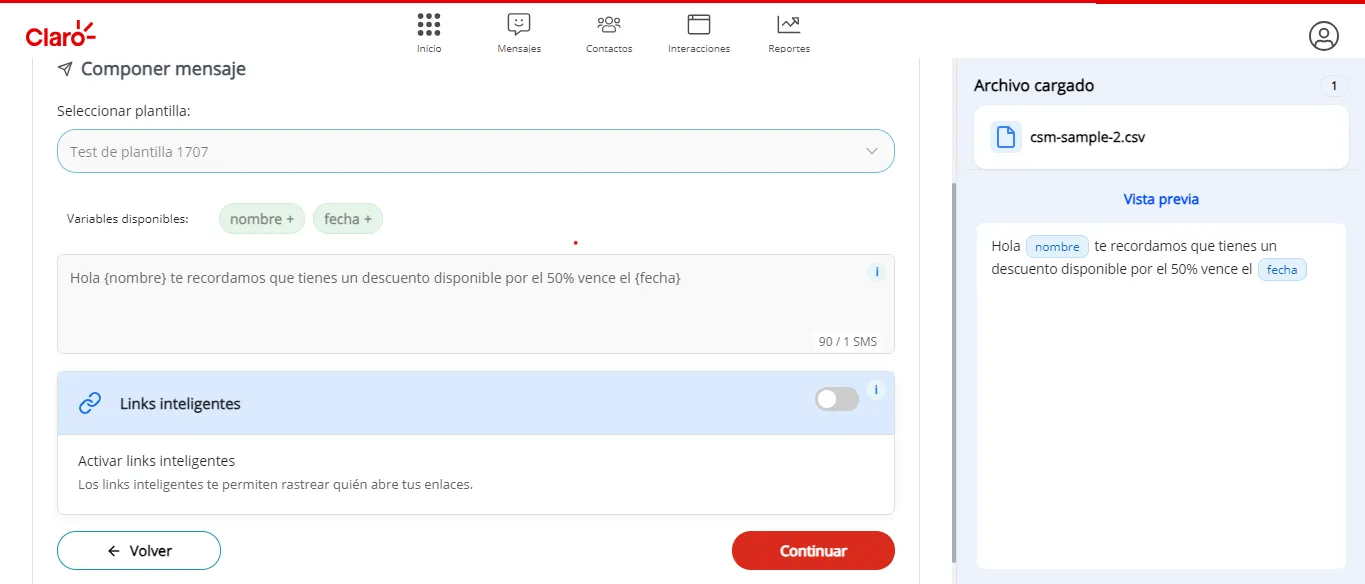Viewport: 1365px width, 584px height.
Task: Open the Contactos people icon
Action: 609,24
